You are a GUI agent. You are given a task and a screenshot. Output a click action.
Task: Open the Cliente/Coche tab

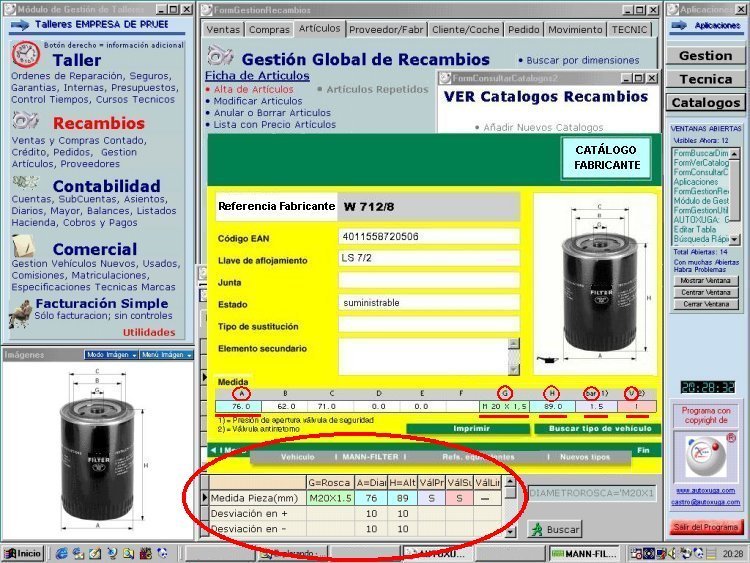coord(465,30)
